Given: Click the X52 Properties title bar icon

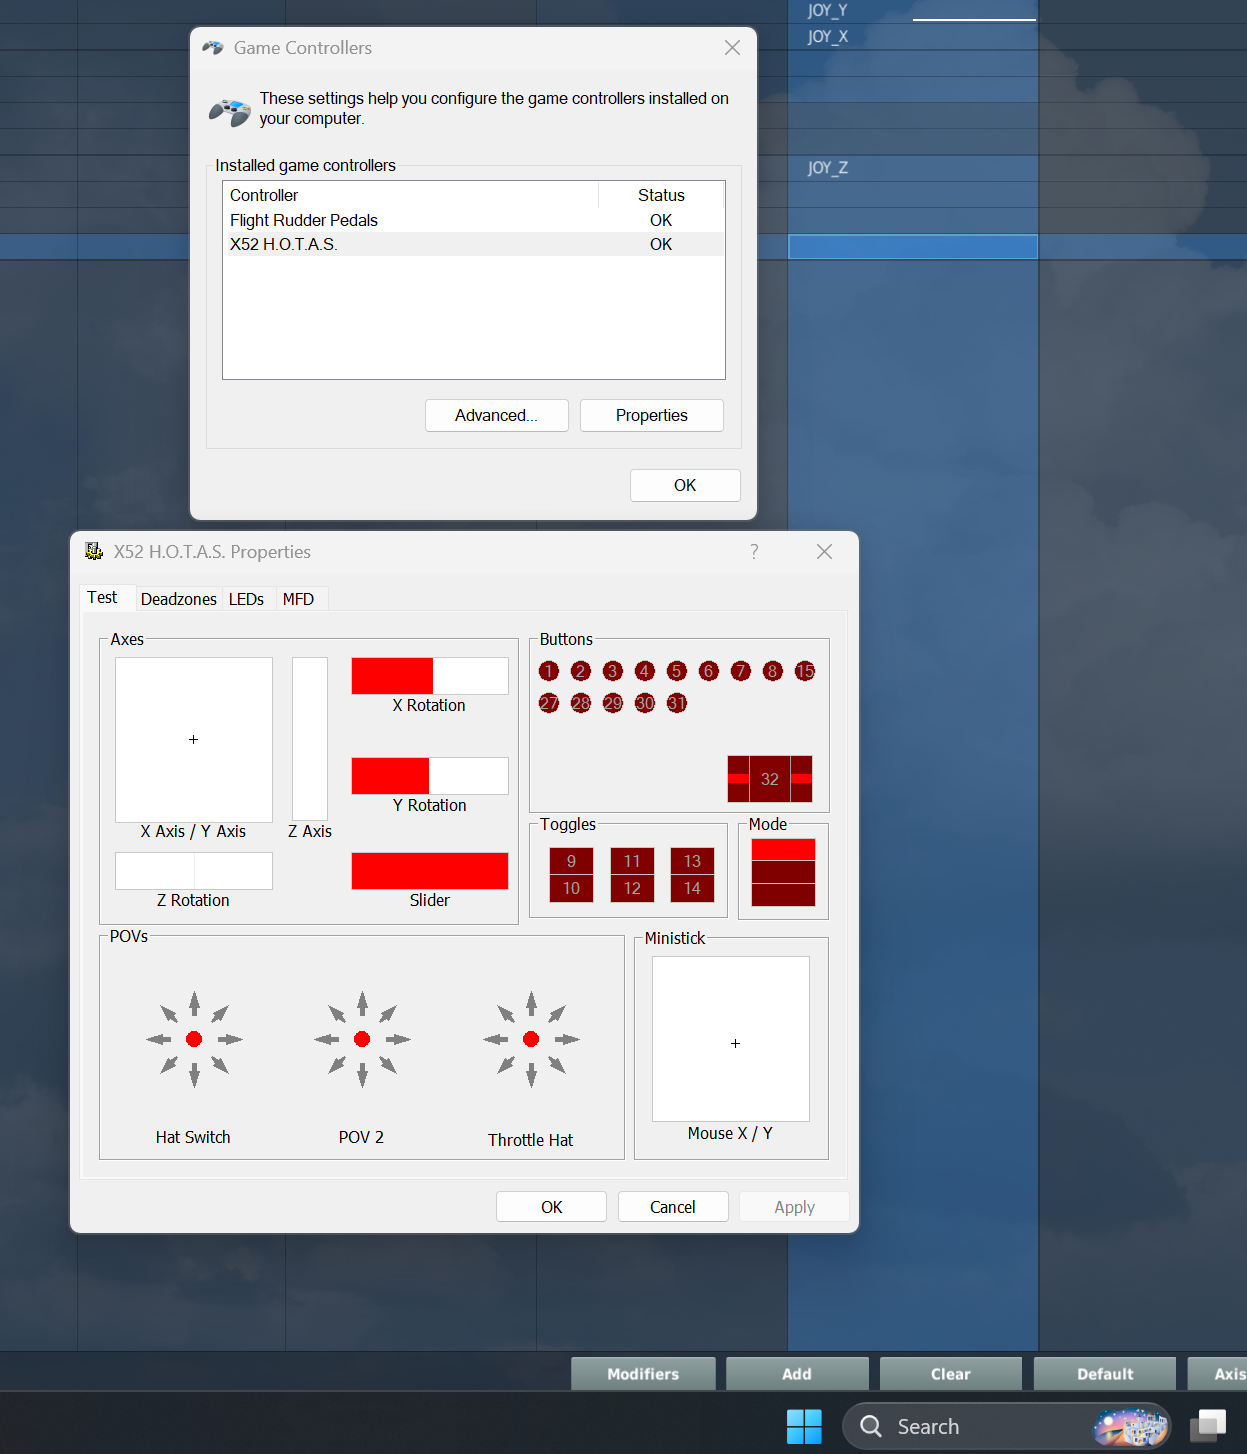Looking at the screenshot, I should (94, 551).
